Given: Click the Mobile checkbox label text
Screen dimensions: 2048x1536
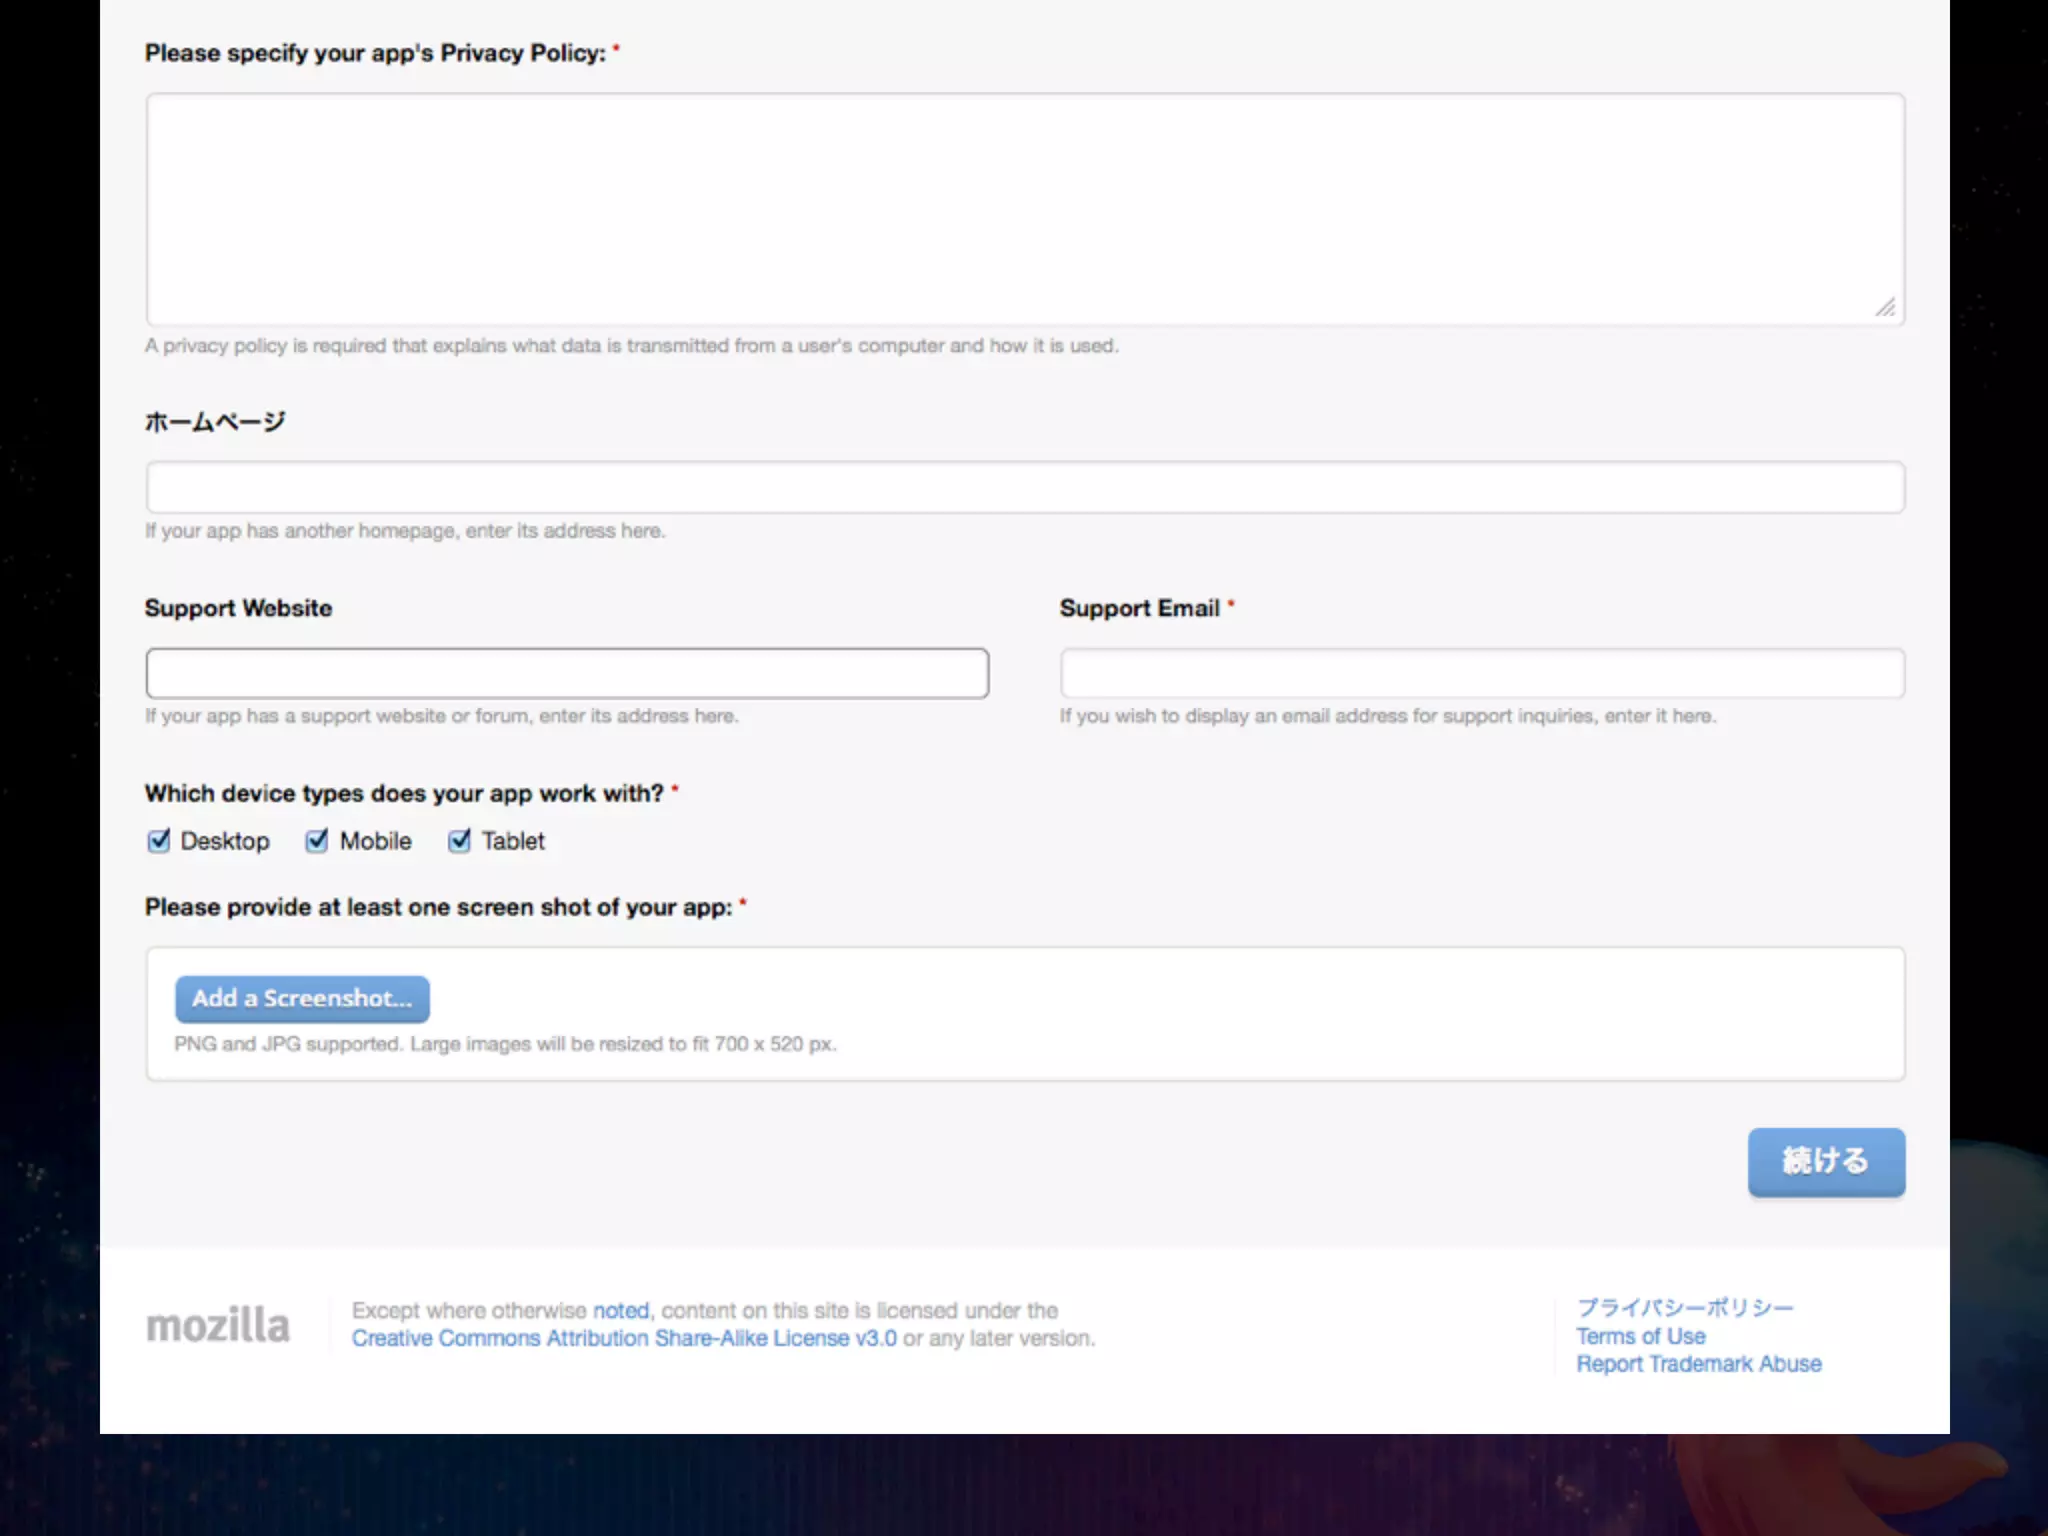Looking at the screenshot, I should click(375, 841).
